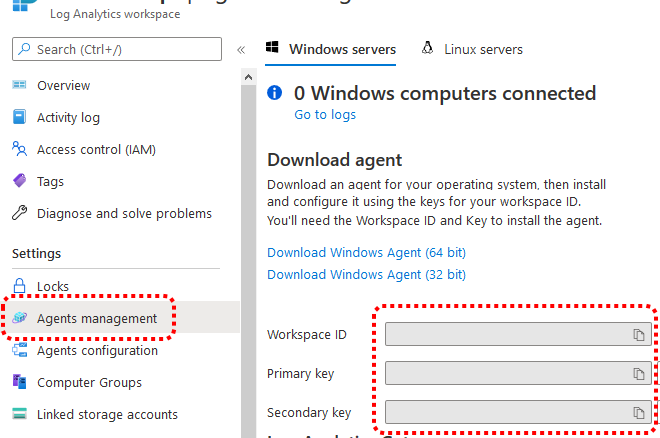Click the Log Analytics workspace subtitle
This screenshot has height=438, width=660.
115,14
